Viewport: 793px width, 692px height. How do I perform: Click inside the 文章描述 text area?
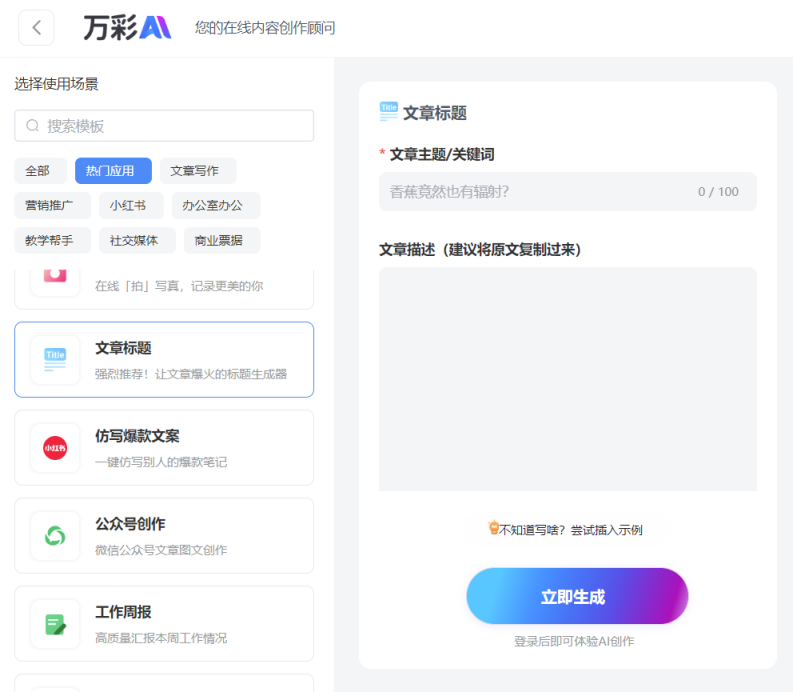[x=567, y=380]
